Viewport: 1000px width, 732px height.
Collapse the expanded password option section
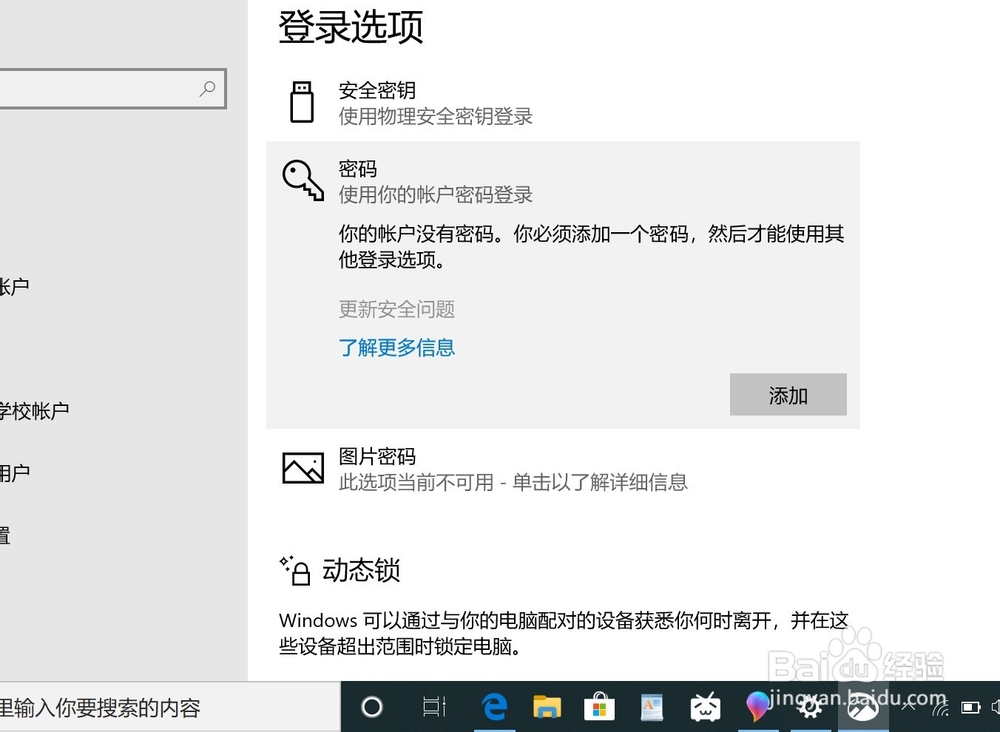[x=400, y=182]
